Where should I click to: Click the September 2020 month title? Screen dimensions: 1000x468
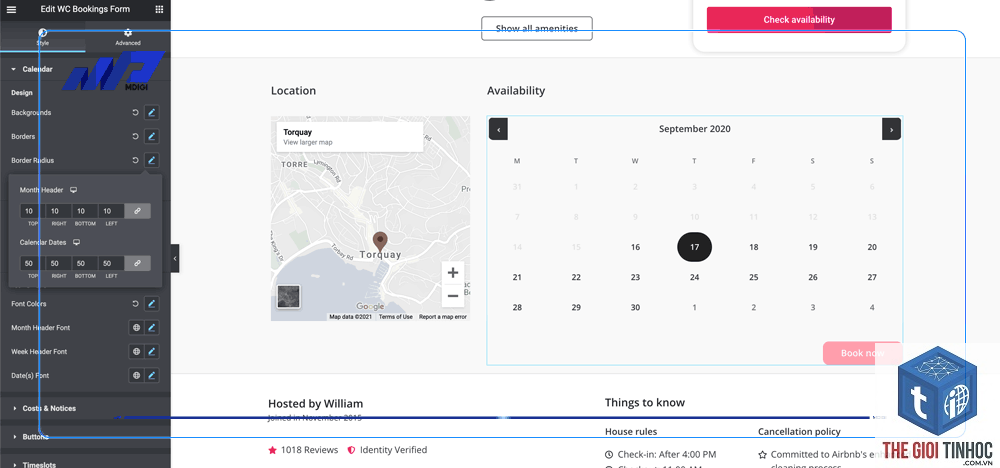tap(695, 129)
